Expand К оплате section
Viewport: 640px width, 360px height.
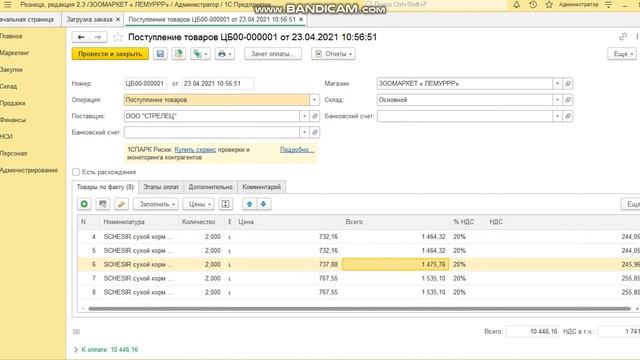[76, 350]
